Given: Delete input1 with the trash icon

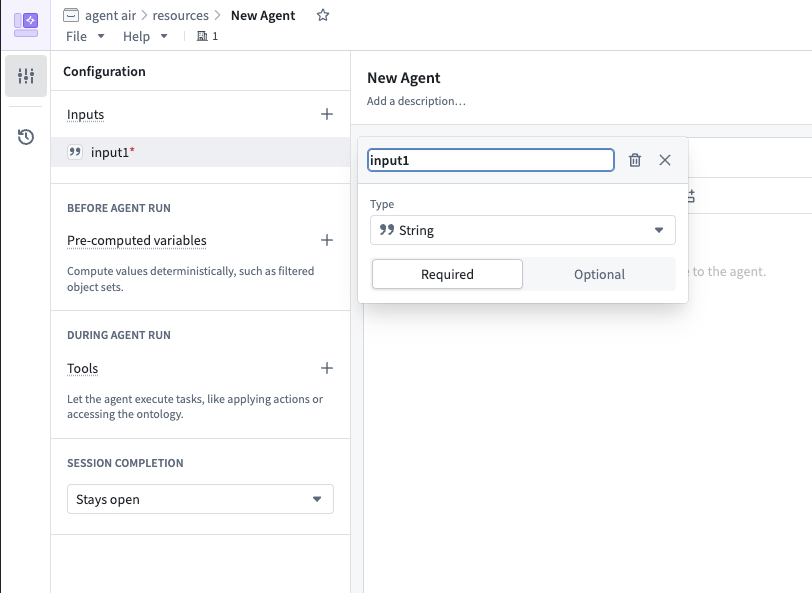Looking at the screenshot, I should pos(635,160).
